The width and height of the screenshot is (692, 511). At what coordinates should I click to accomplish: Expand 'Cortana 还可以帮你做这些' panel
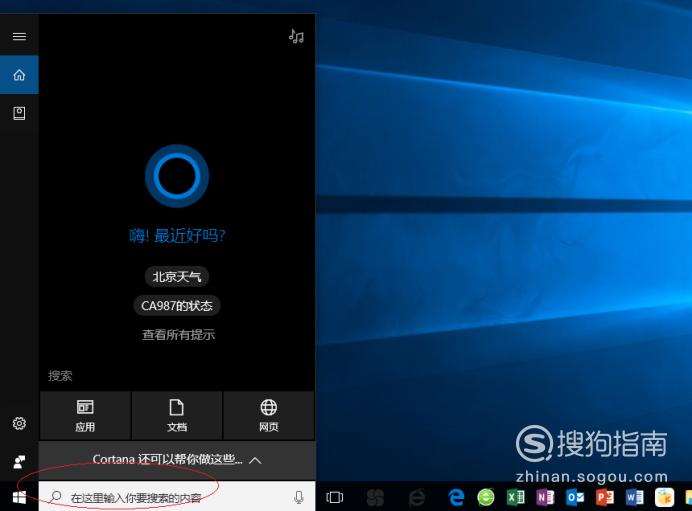click(177, 460)
